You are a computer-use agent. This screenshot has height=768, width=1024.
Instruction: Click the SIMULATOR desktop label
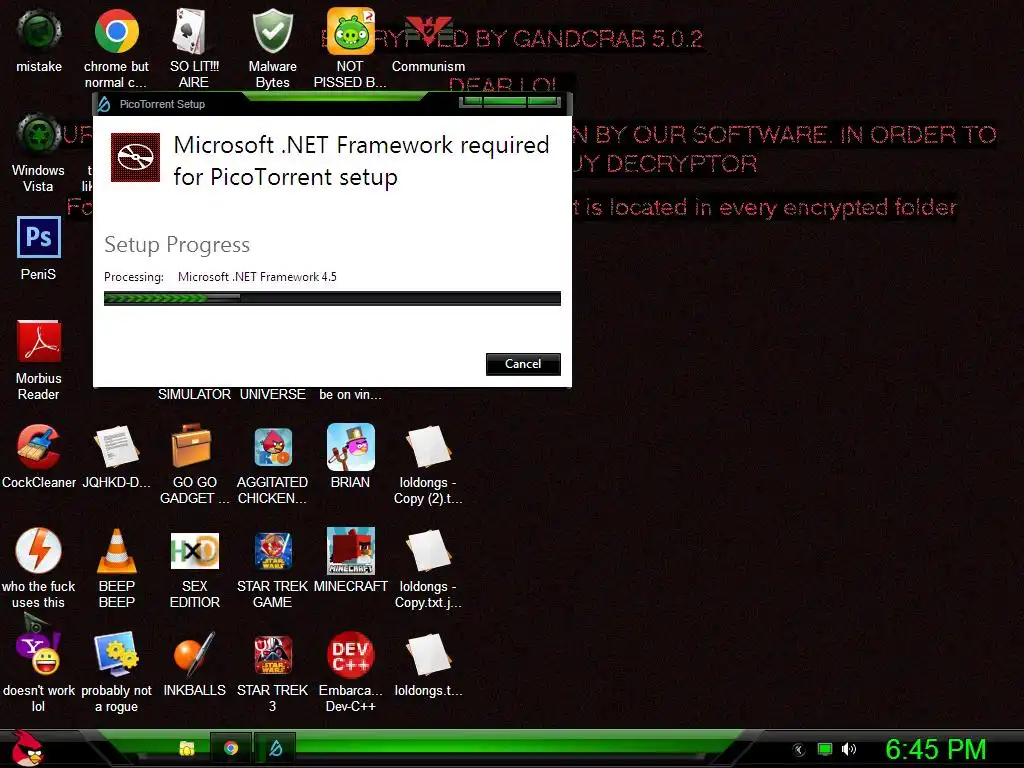pyautogui.click(x=194, y=394)
